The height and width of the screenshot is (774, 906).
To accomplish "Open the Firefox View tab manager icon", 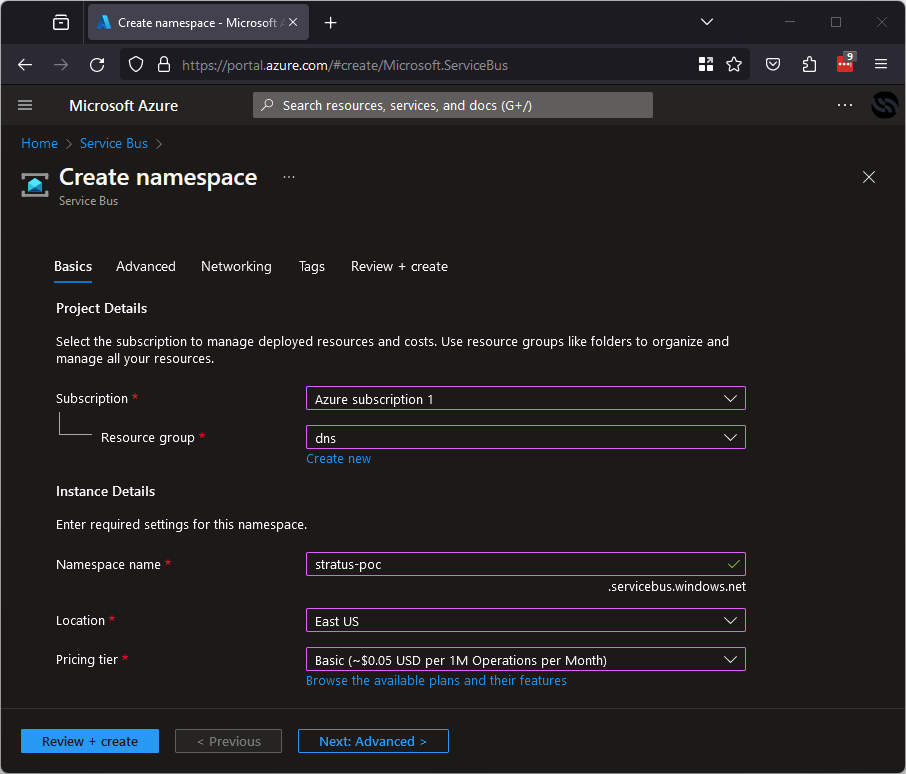I will [x=61, y=23].
